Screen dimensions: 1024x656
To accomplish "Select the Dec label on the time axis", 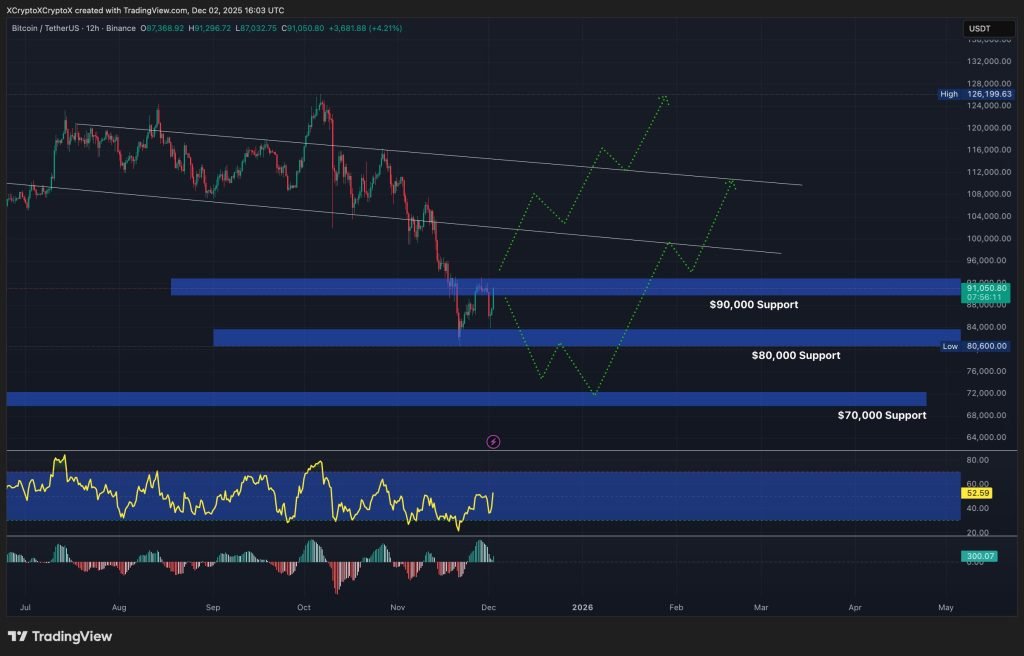I will coord(488,607).
